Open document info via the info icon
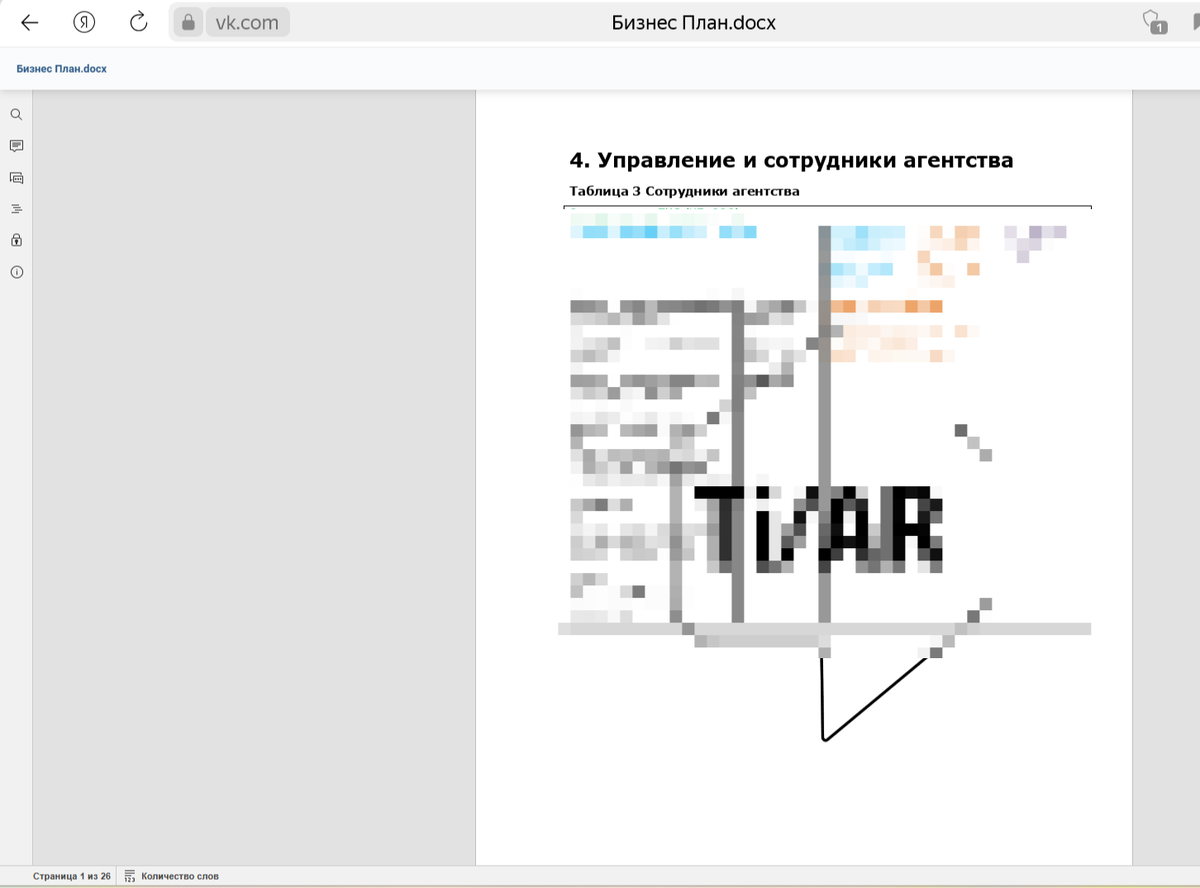Screen dimensions: 1200x888 tap(16, 271)
